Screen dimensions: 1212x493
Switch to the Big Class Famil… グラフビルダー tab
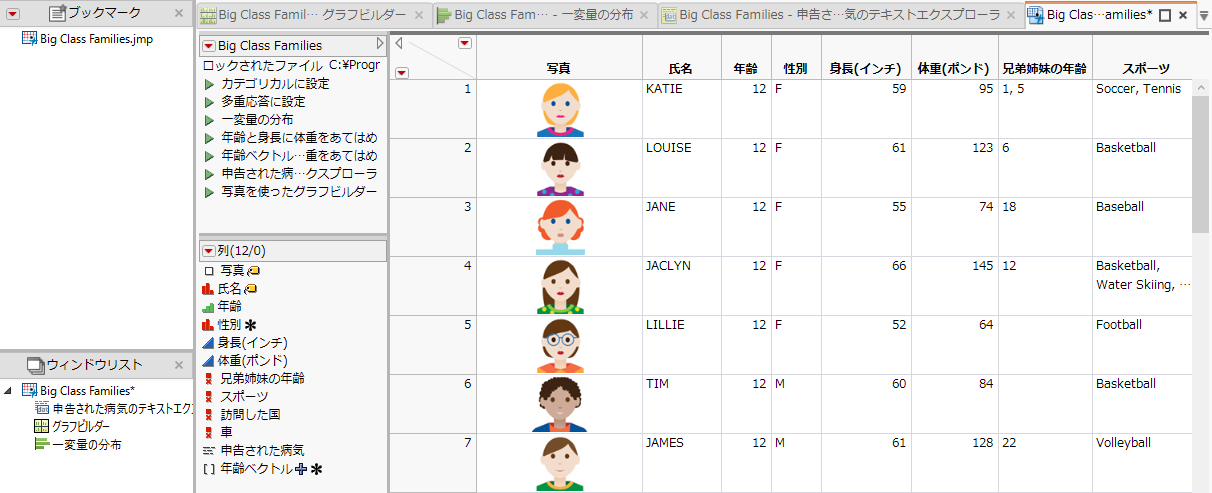click(x=312, y=16)
